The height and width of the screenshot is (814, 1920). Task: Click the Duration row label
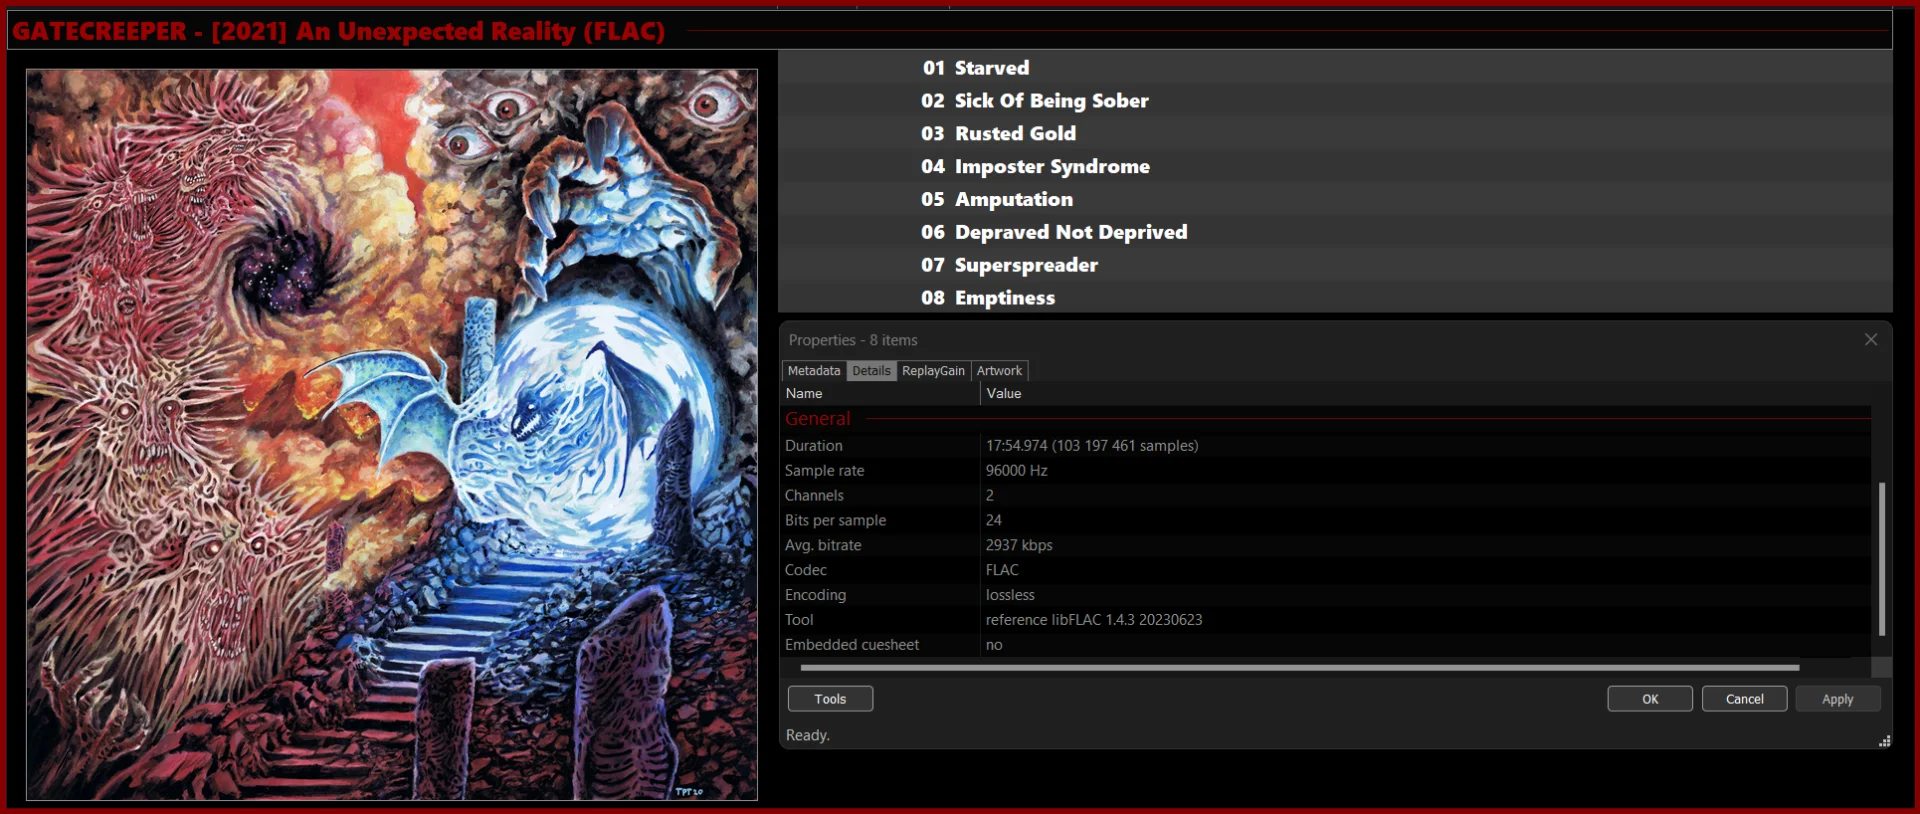click(814, 446)
